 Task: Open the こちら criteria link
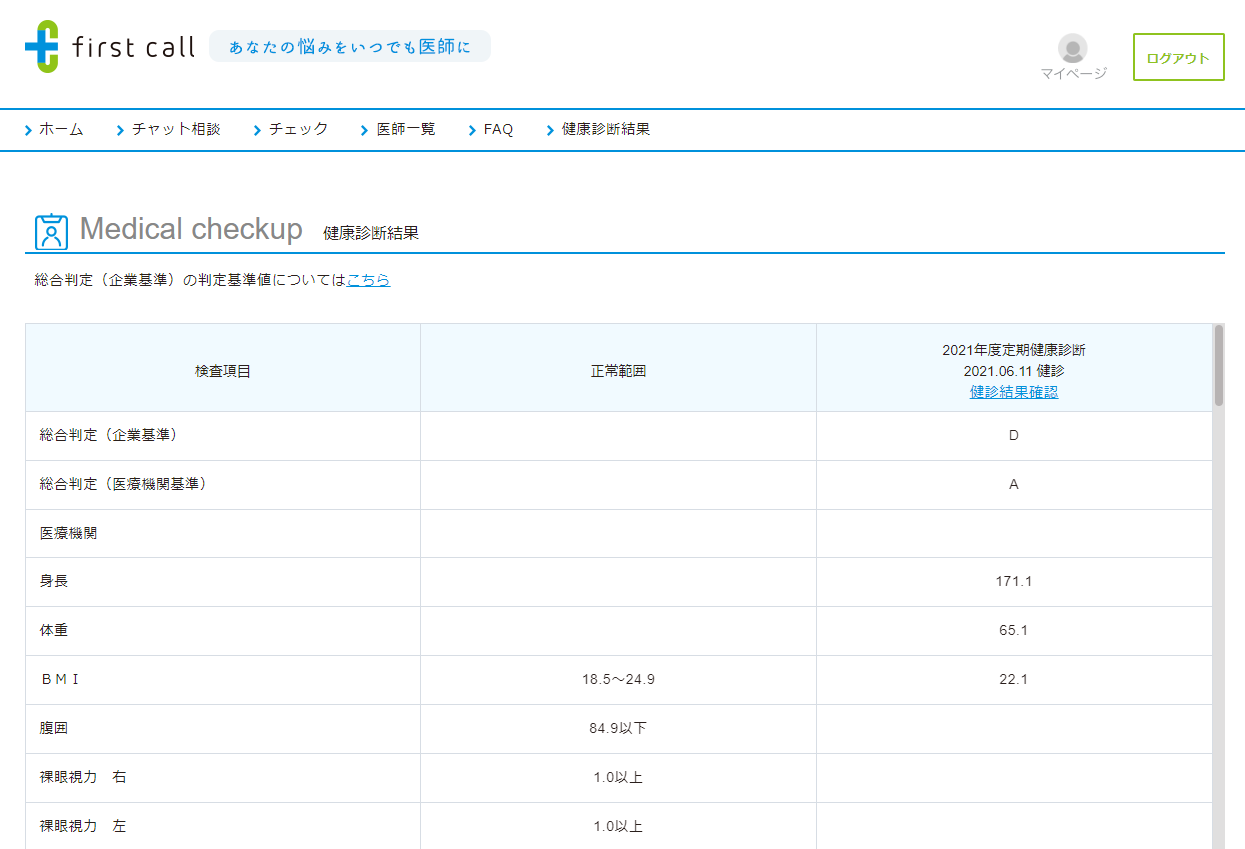click(368, 280)
